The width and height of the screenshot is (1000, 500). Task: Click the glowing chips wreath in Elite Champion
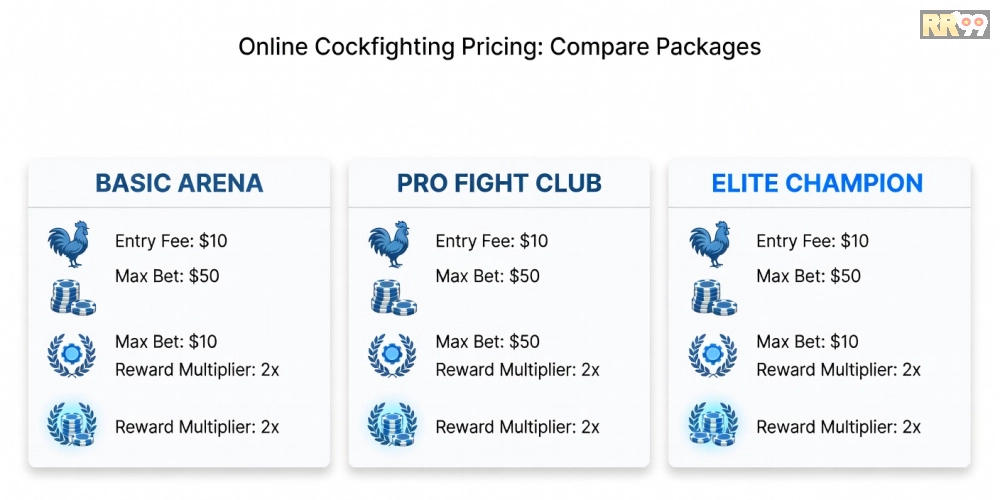click(712, 424)
